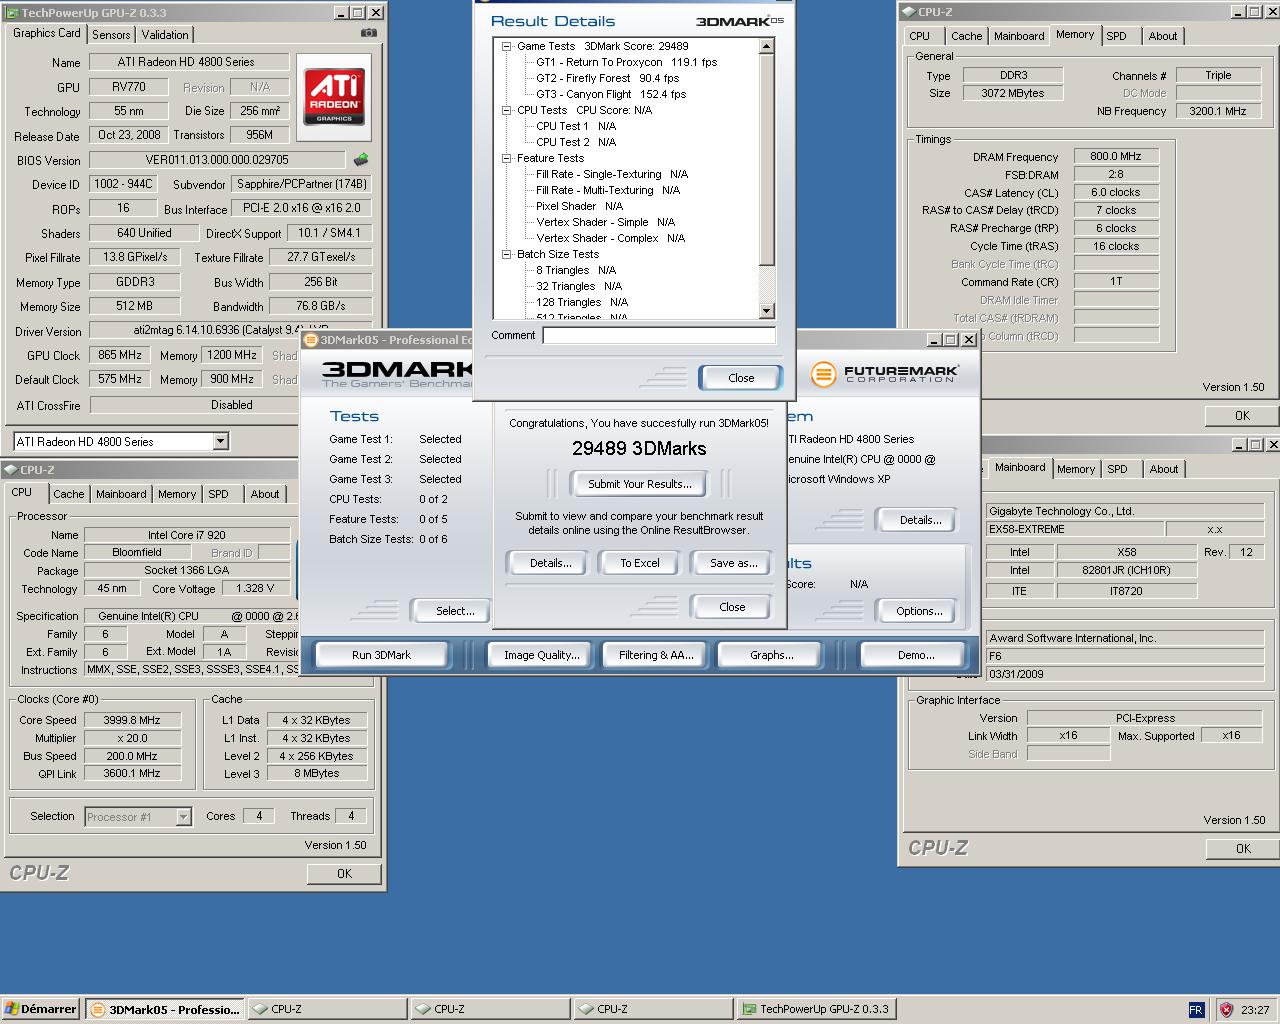
Task: Click the Result Details scrollbar thumb
Action: click(x=767, y=160)
